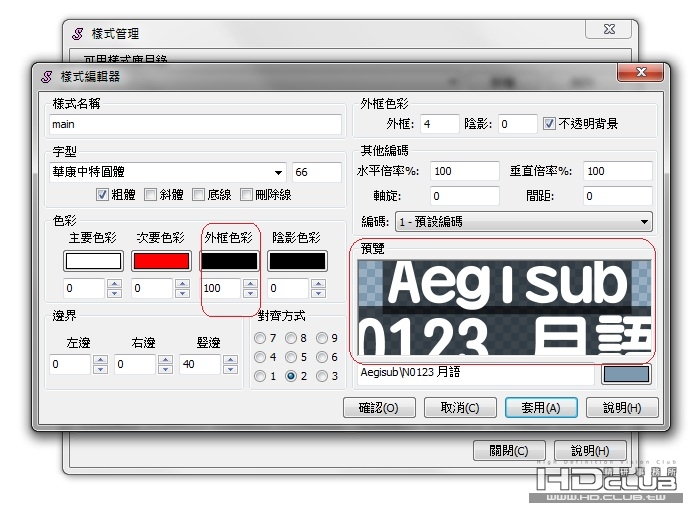Decrease the 左邊 margin value
Image resolution: width=688 pixels, height=508 pixels.
100,369
